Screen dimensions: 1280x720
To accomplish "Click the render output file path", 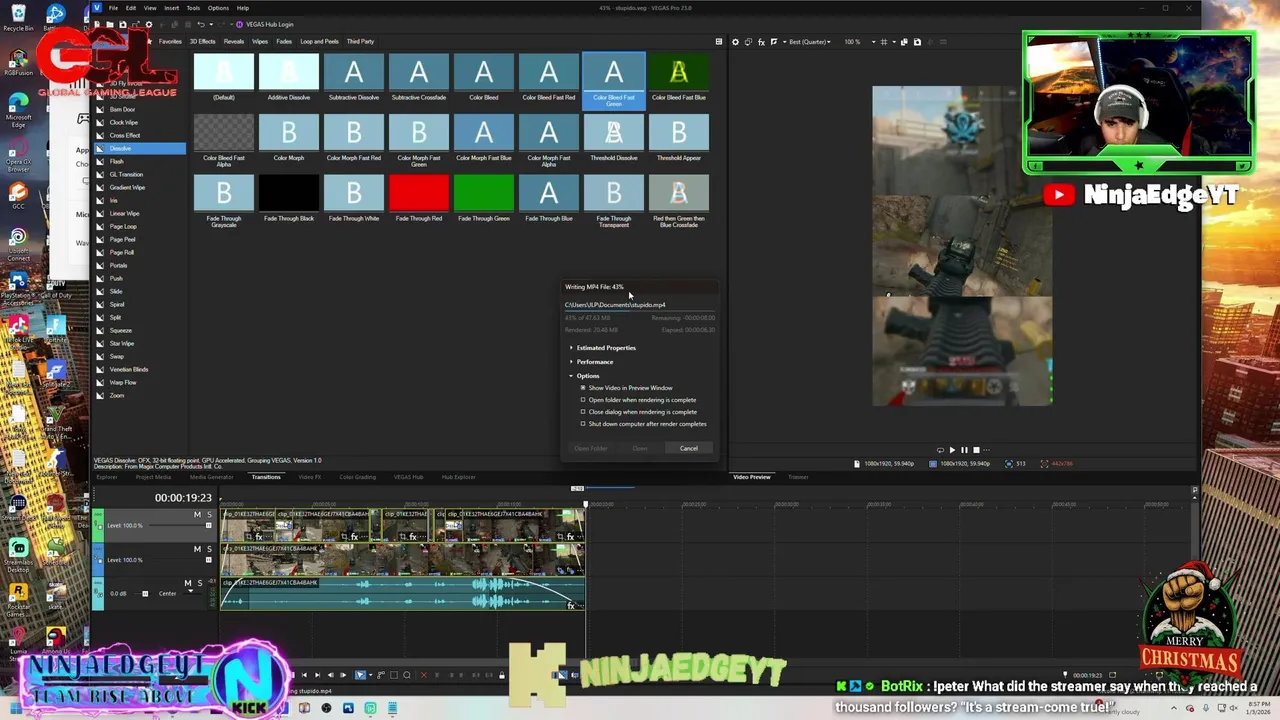I will click(x=615, y=305).
